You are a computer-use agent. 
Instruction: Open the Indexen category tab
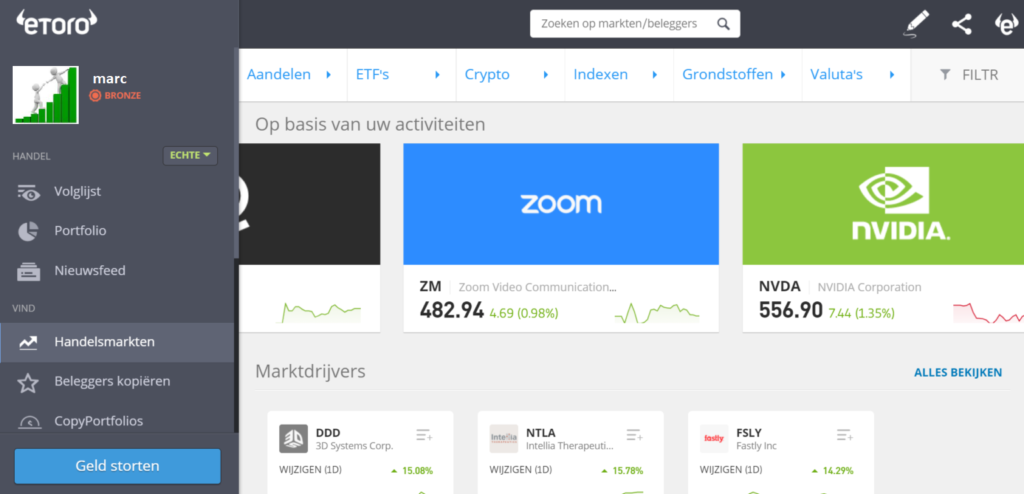pyautogui.click(x=600, y=75)
